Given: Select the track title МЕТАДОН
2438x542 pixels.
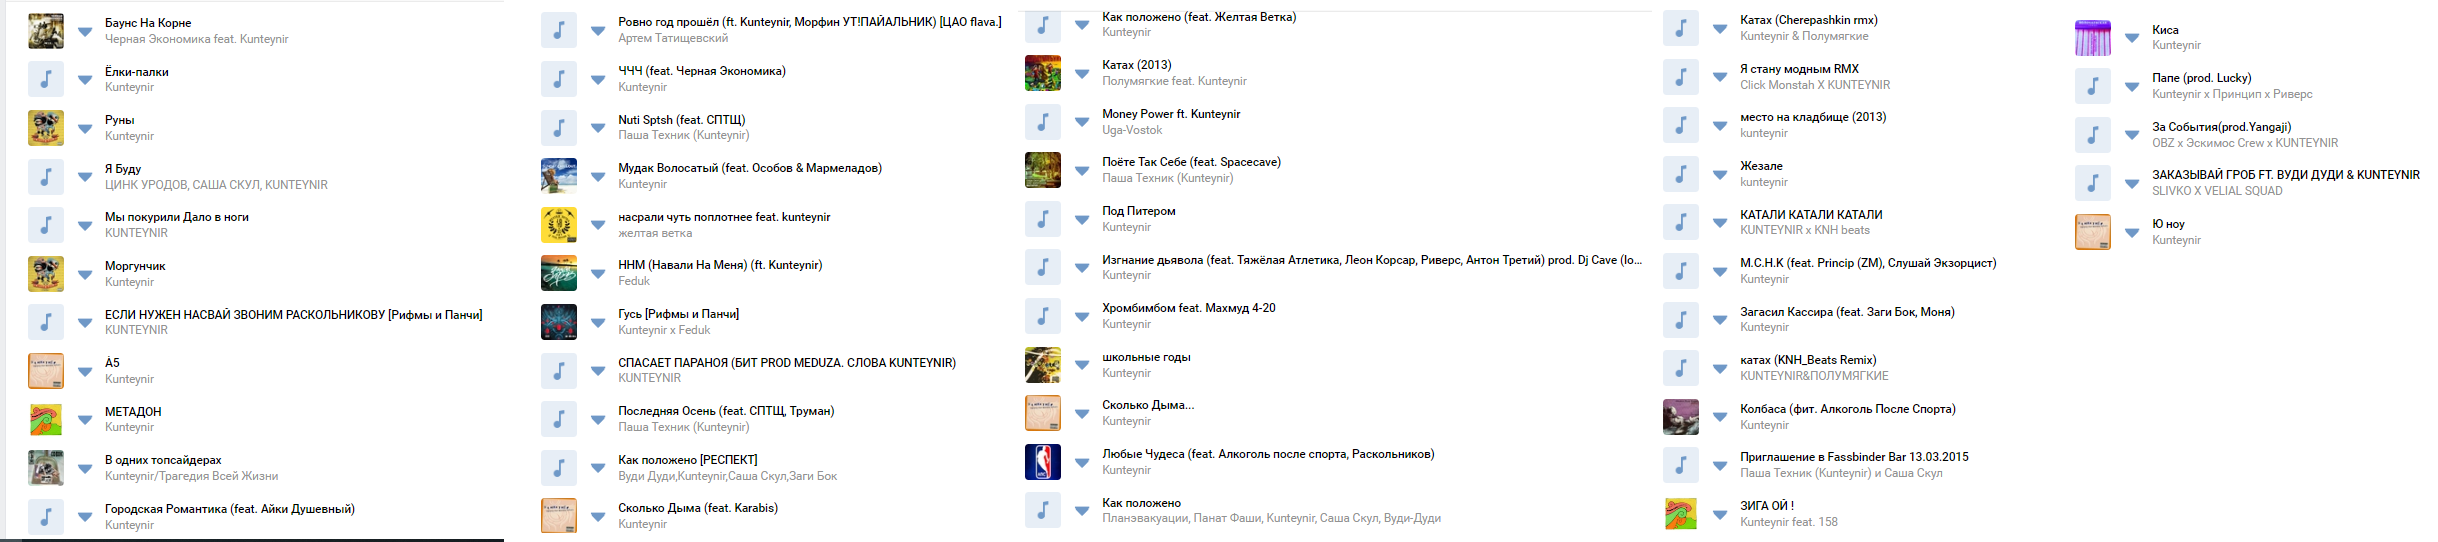Looking at the screenshot, I should 133,411.
